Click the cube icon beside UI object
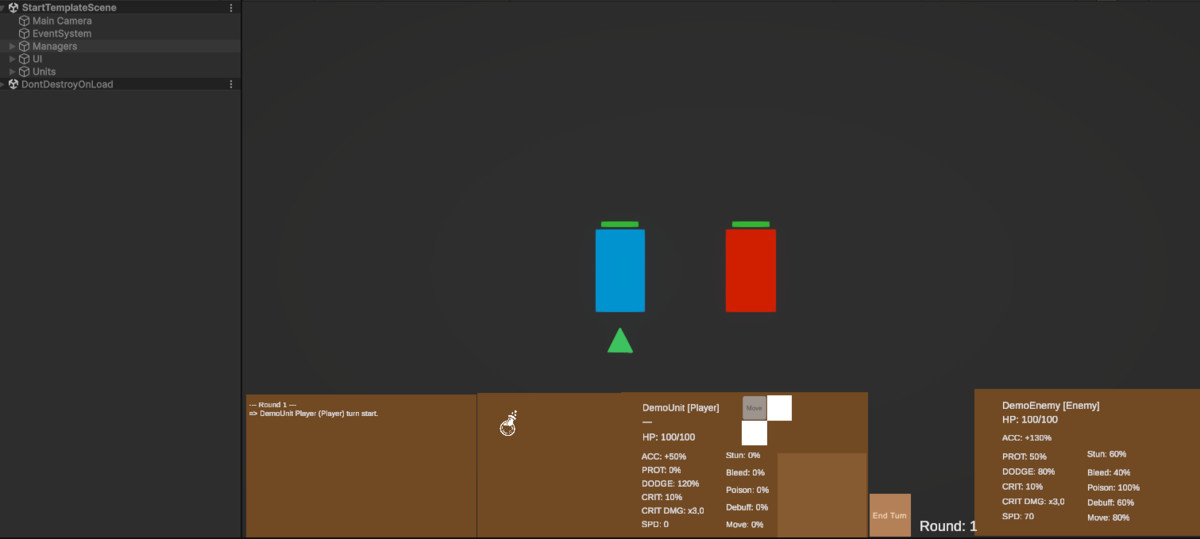Screen dimensions: 1200x539 click(24, 59)
